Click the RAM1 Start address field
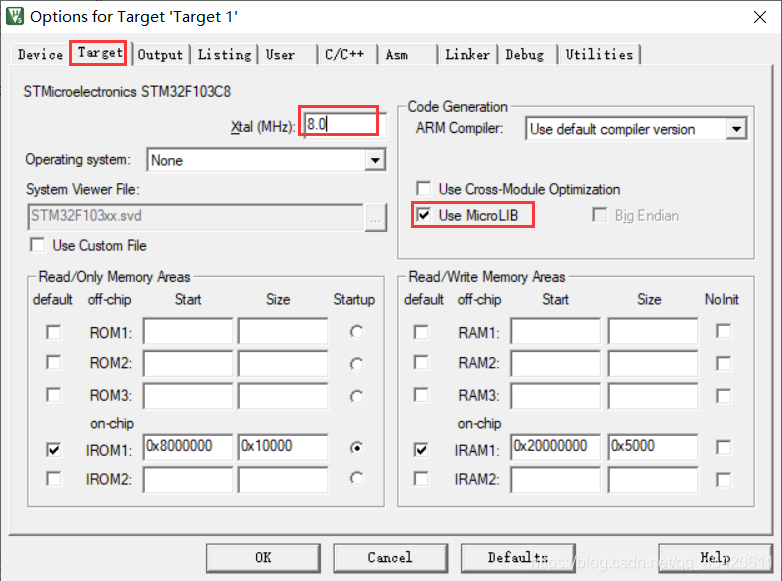Viewport: 782px width, 581px height. click(556, 331)
